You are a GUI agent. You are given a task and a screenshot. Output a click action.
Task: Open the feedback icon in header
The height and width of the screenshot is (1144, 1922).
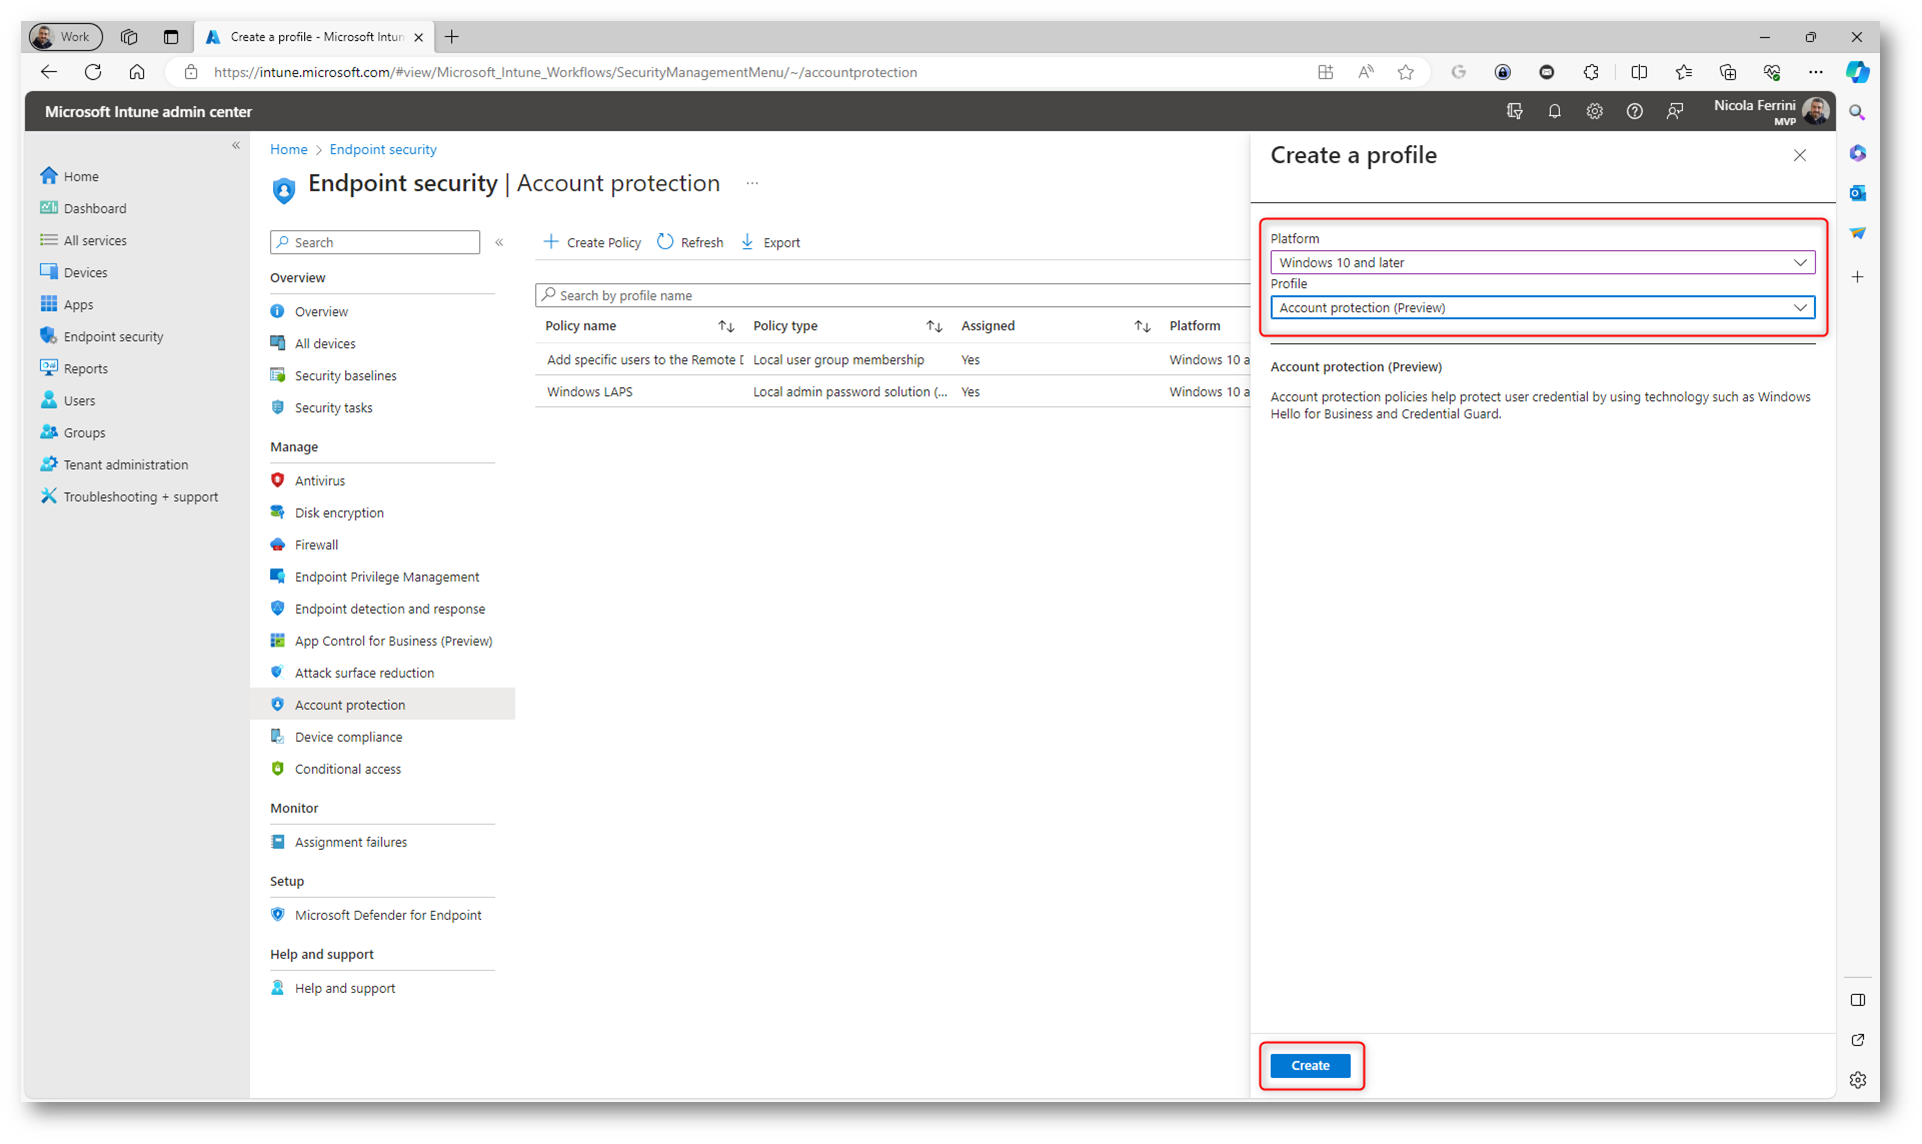(x=1675, y=112)
